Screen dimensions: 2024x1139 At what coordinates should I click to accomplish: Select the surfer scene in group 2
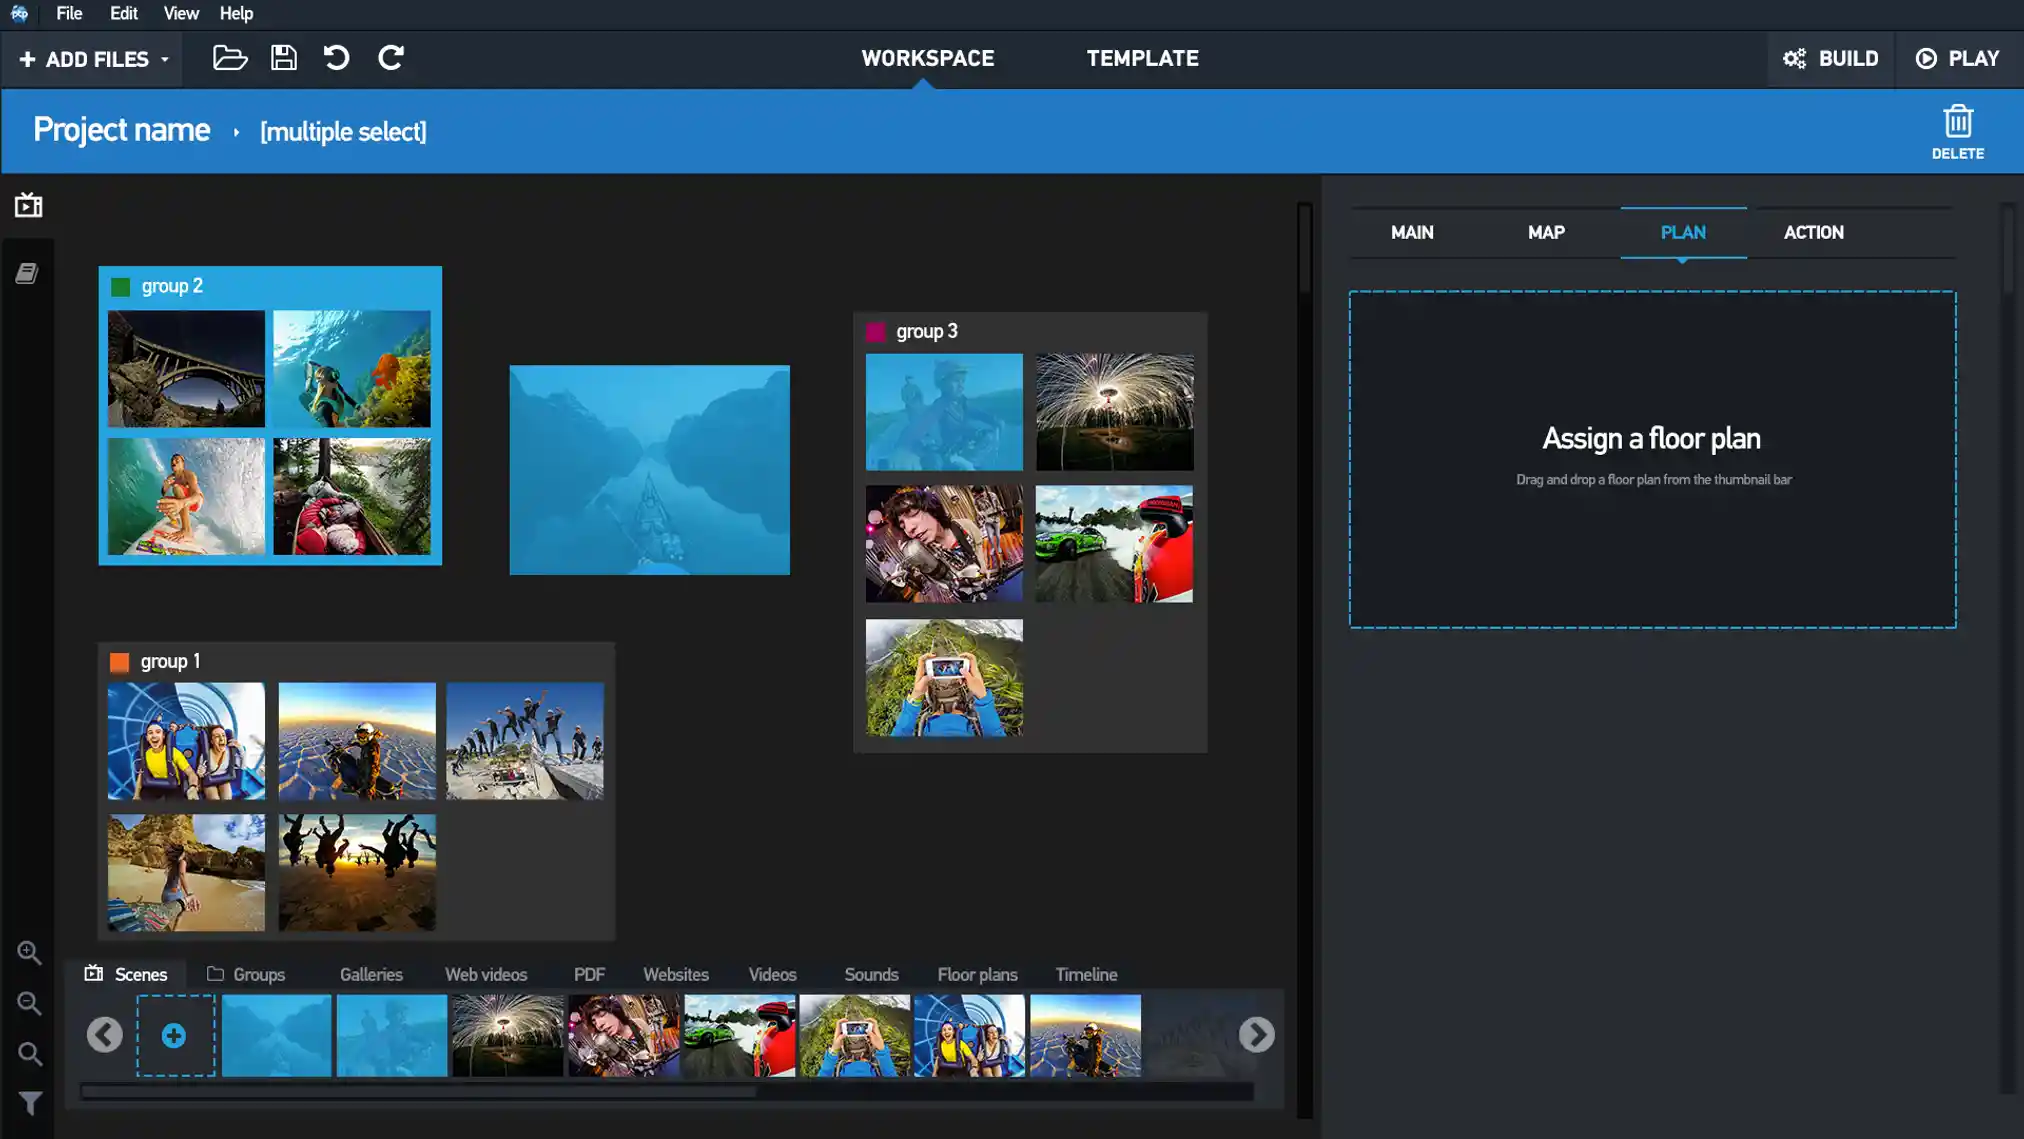[186, 496]
